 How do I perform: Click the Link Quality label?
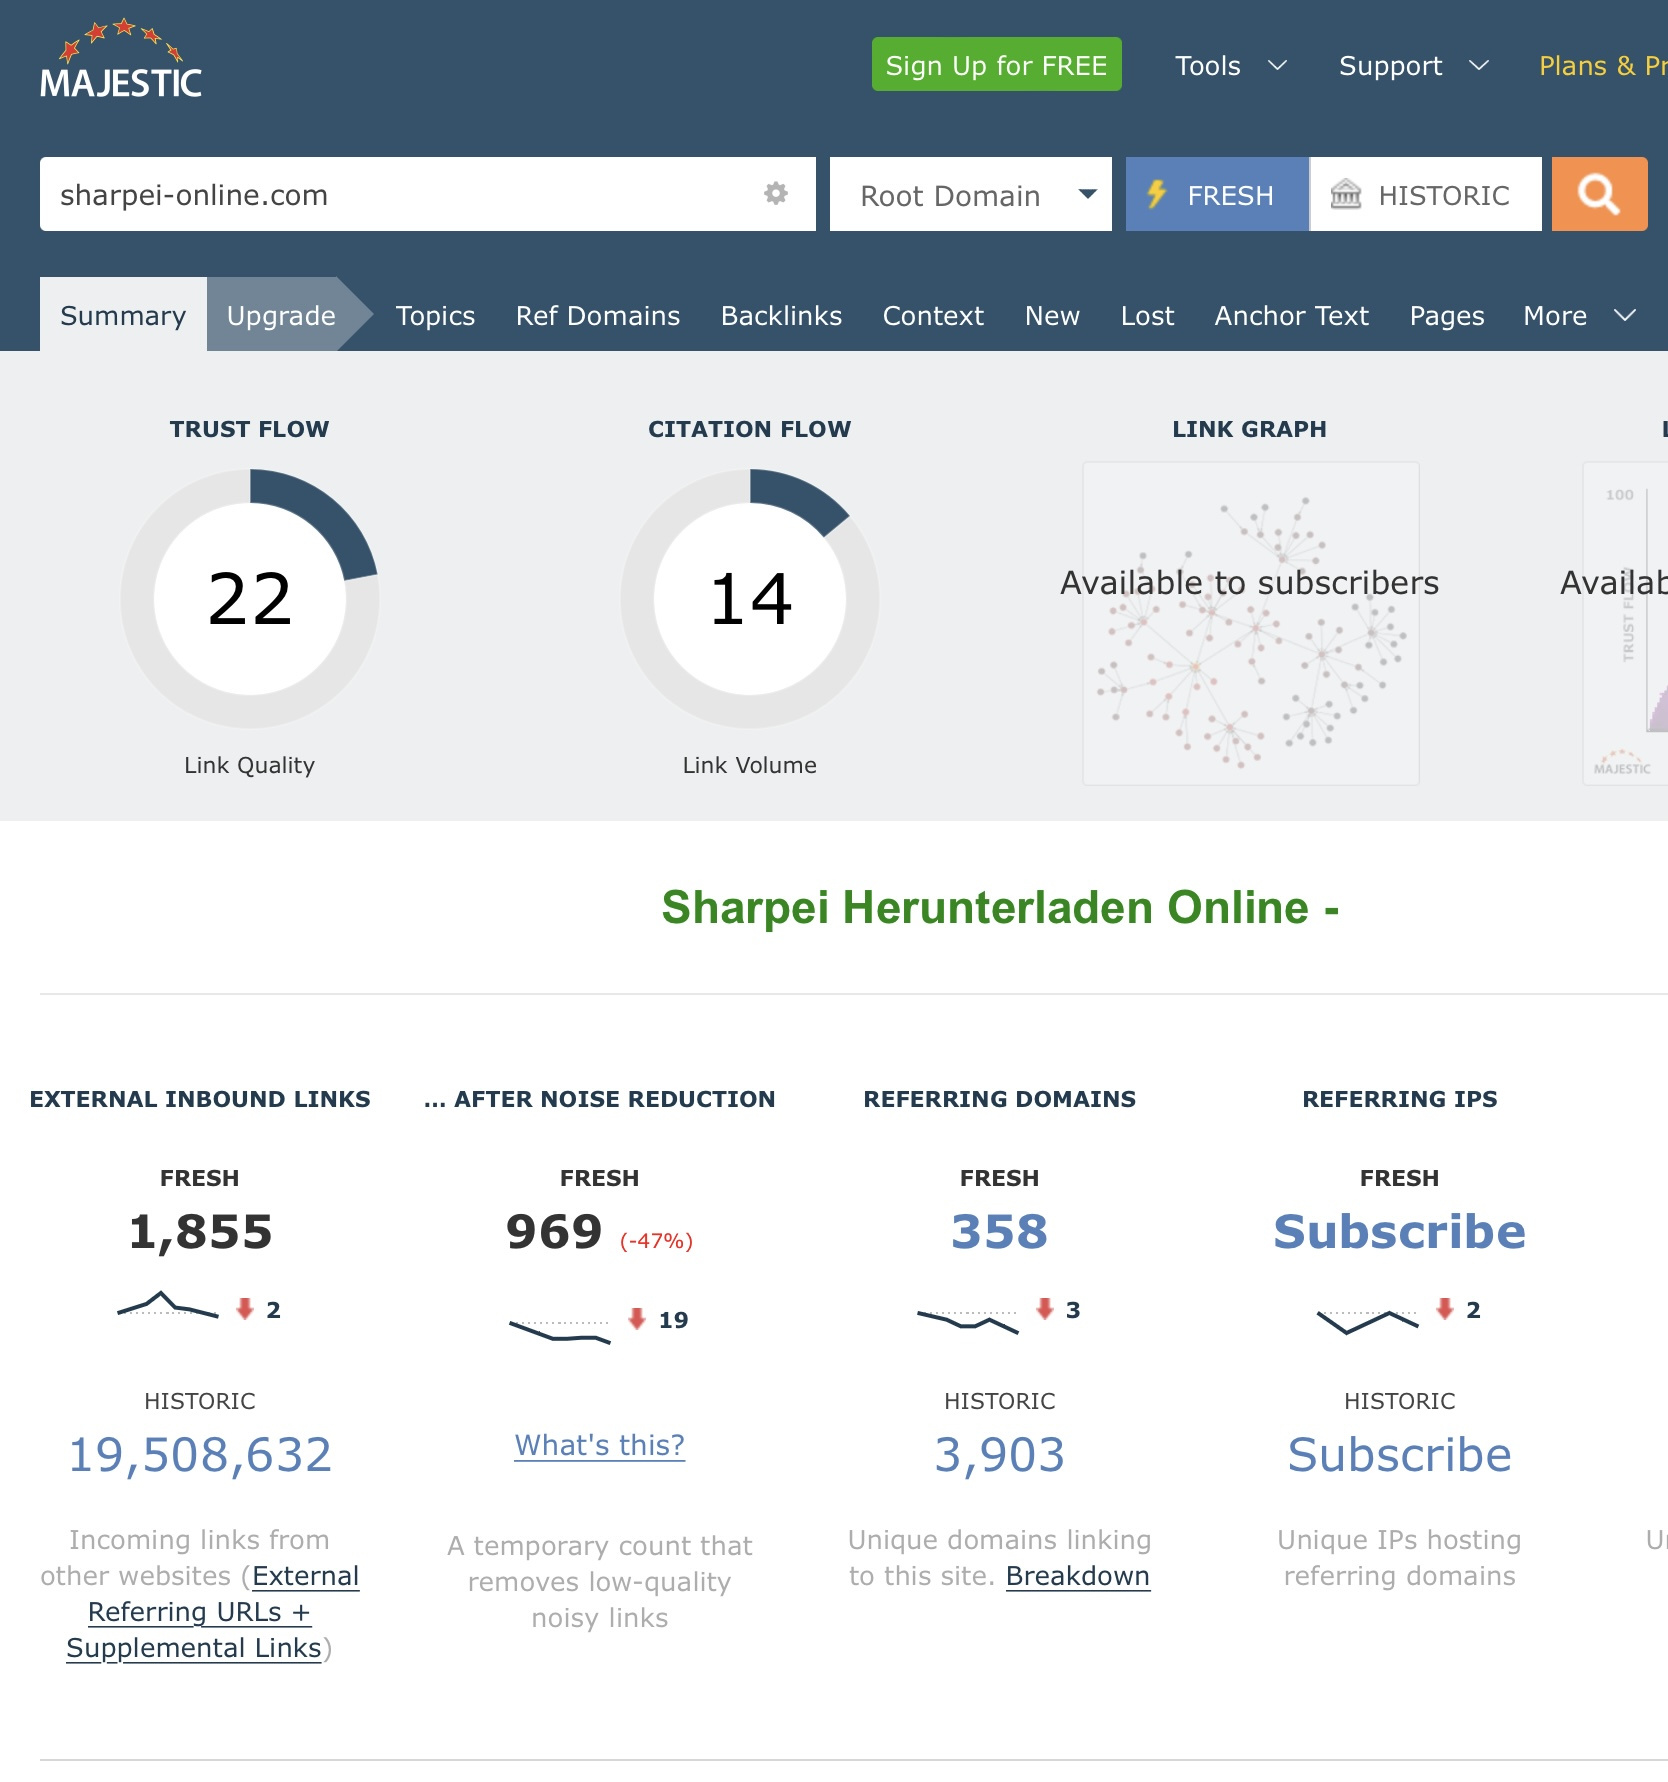pyautogui.click(x=249, y=765)
